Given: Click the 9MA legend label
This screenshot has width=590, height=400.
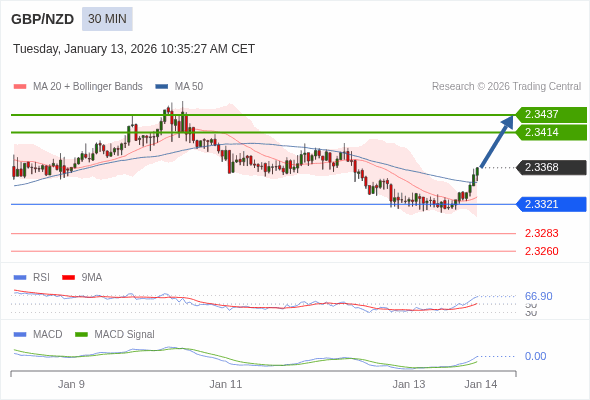Looking at the screenshot, I should pyautogui.click(x=92, y=278).
